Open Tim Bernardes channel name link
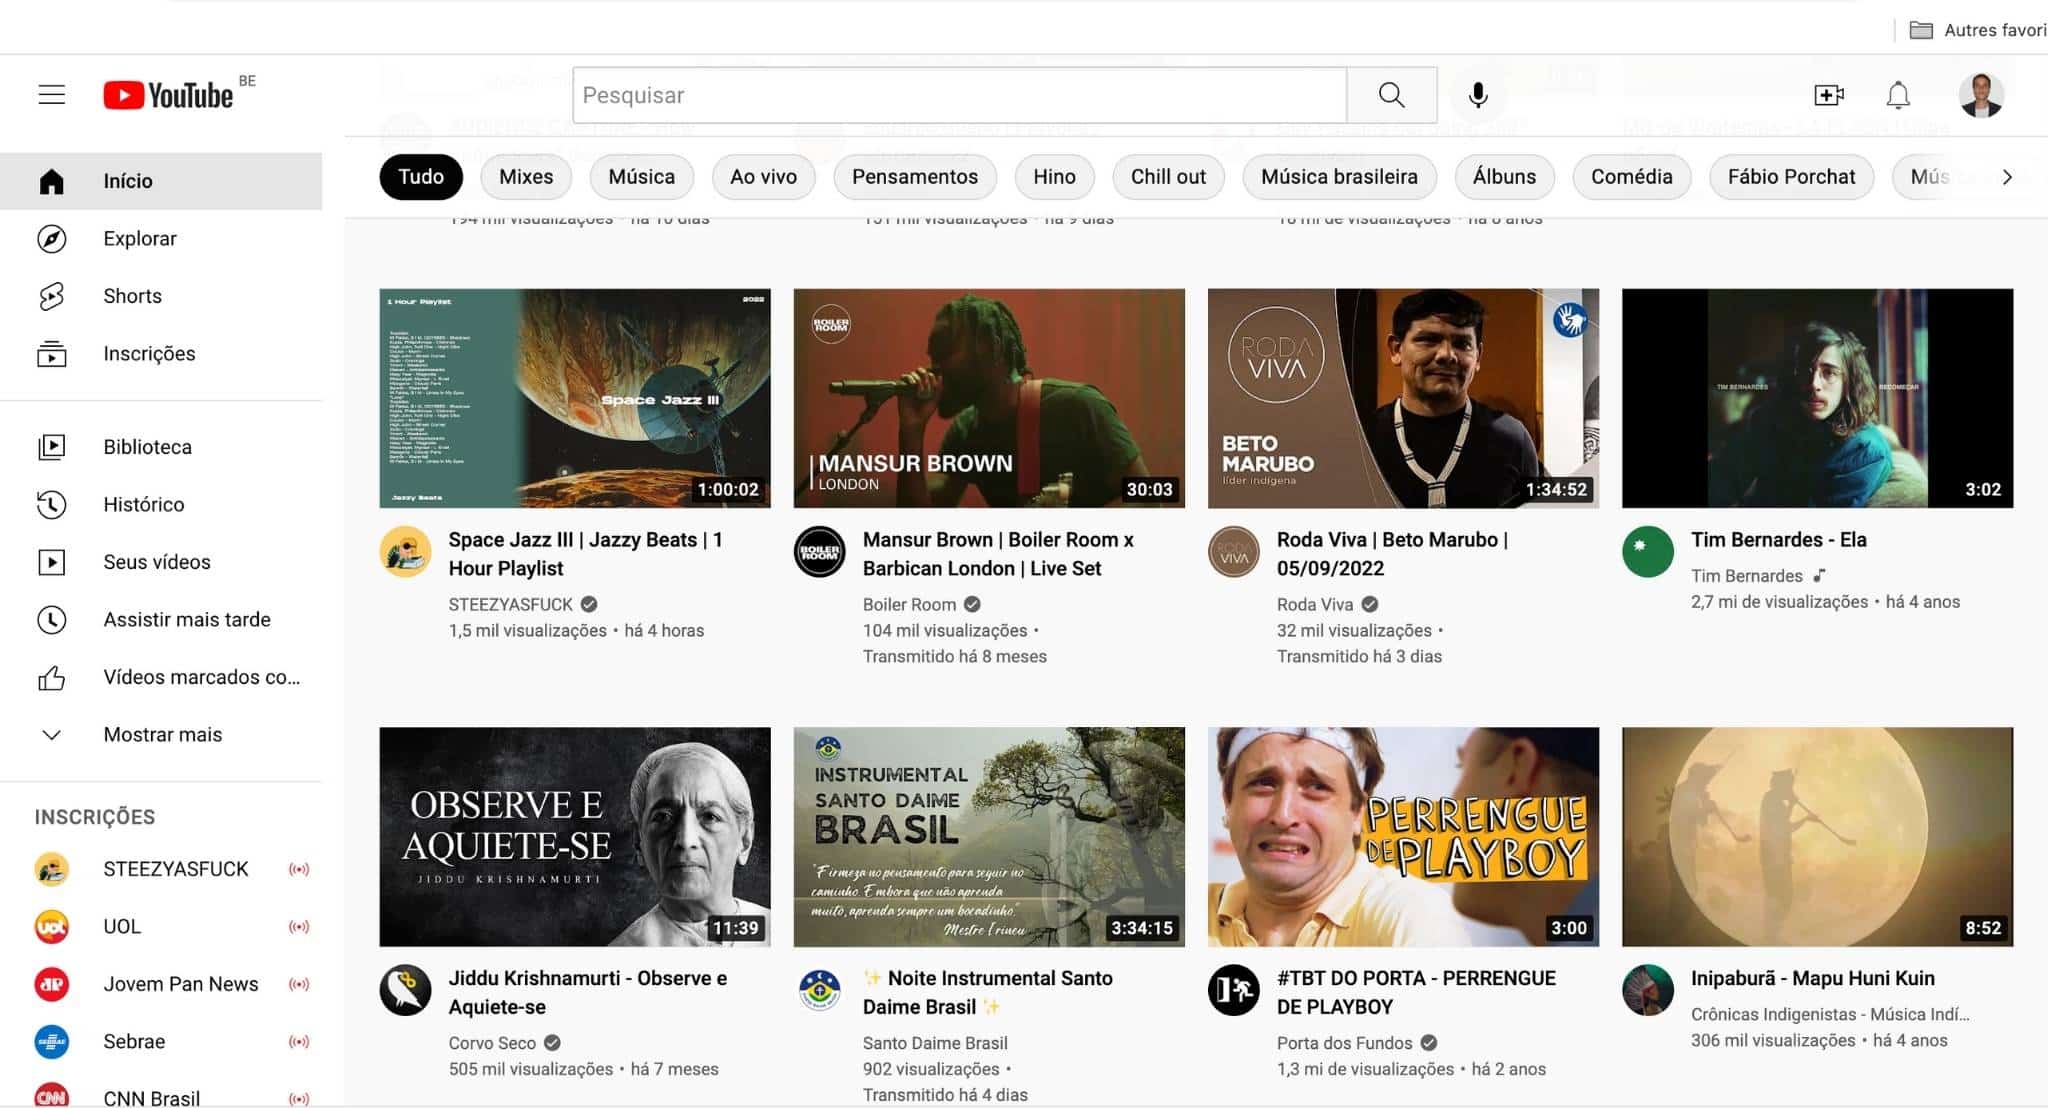Screen dimensions: 2048x1108 1746,576
